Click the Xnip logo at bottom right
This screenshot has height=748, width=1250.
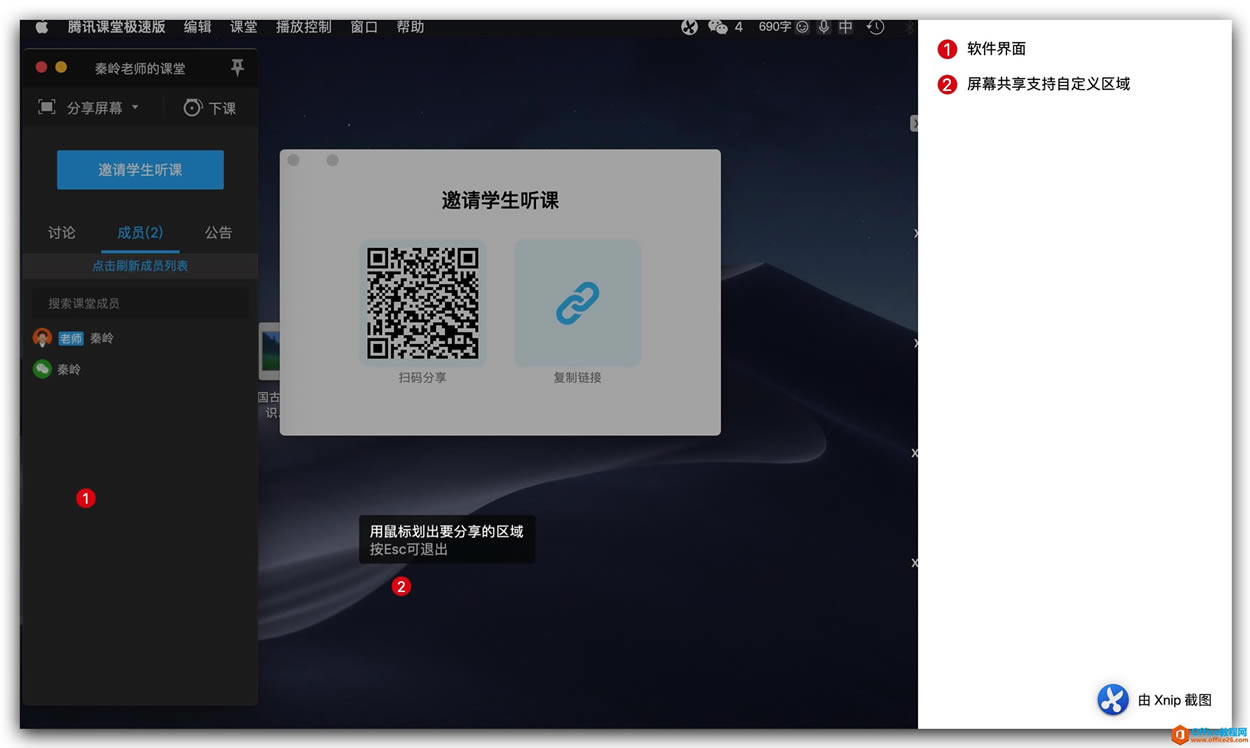point(1113,700)
